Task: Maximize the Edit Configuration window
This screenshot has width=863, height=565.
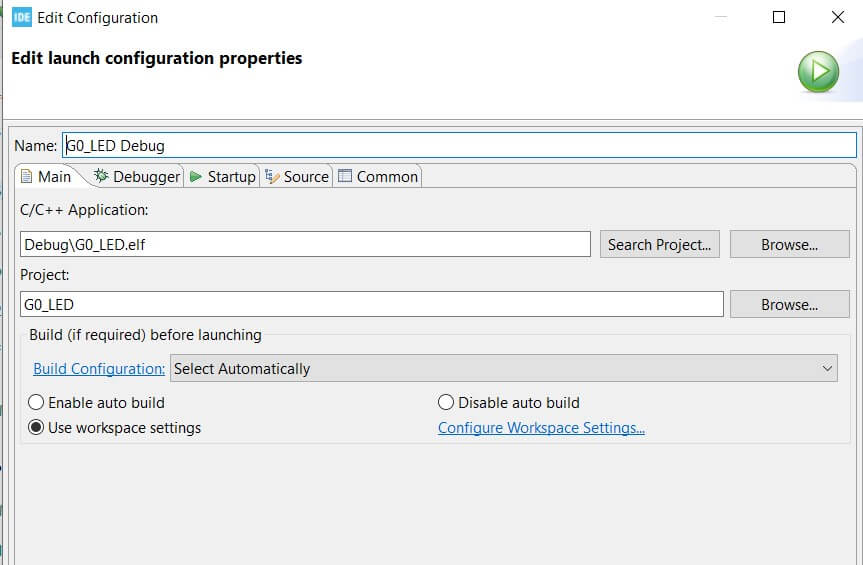Action: pos(779,17)
